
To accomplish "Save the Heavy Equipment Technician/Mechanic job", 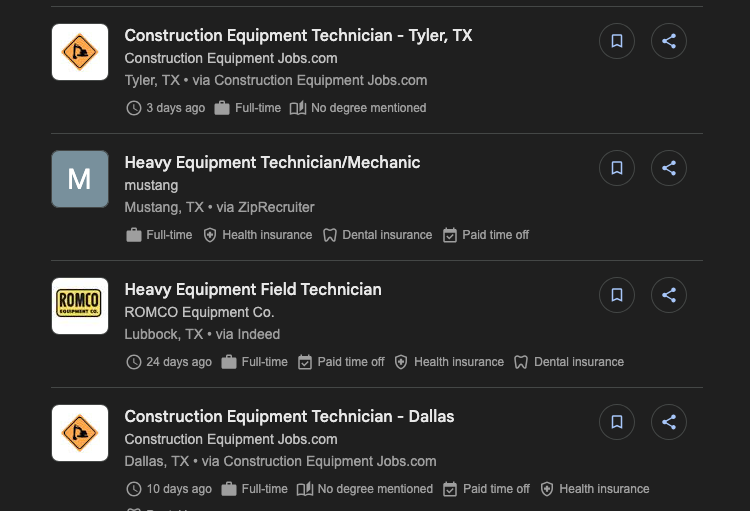I will click(x=617, y=168).
